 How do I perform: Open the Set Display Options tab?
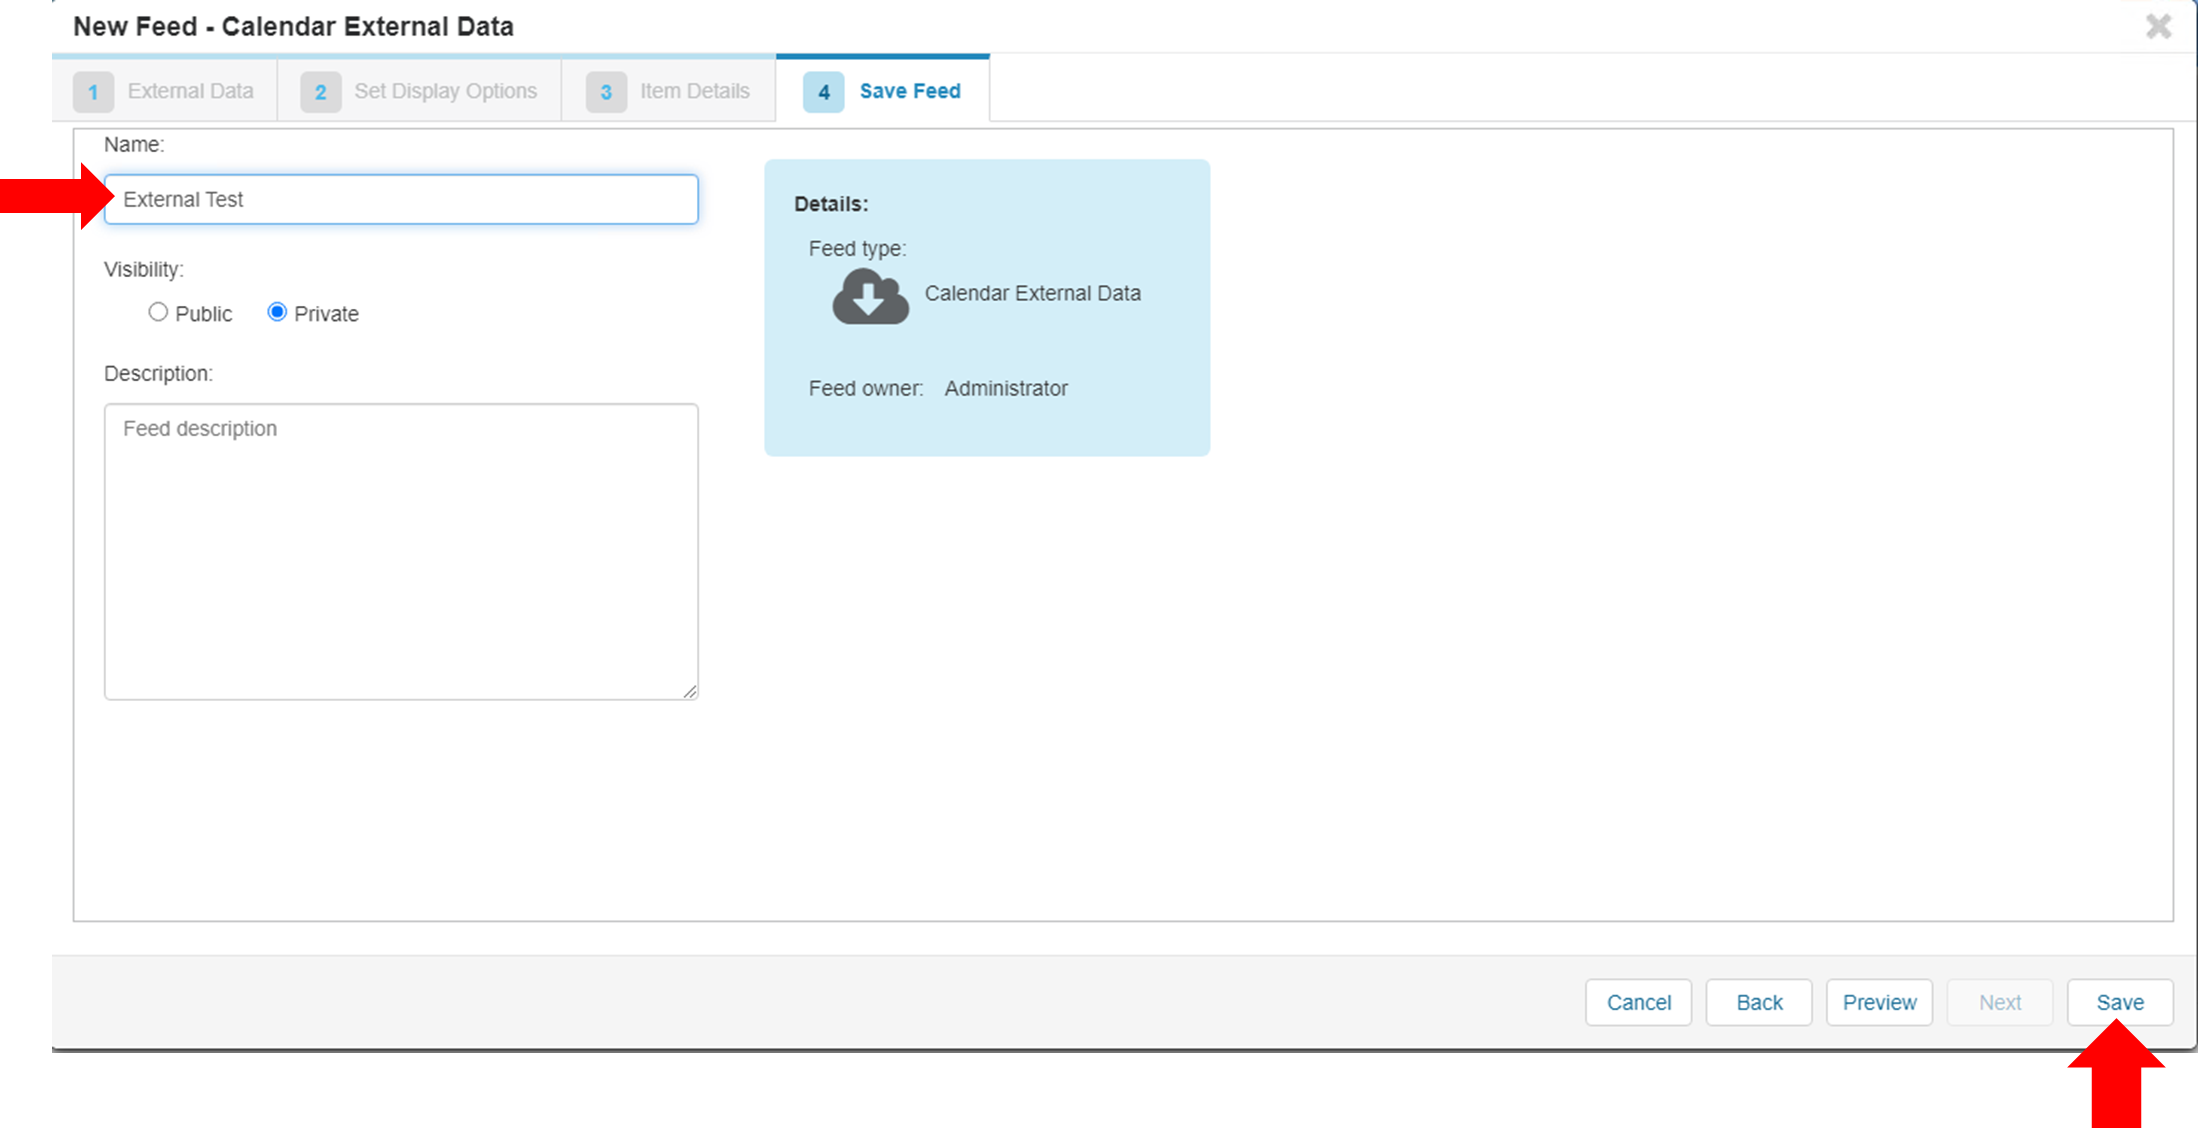pos(445,91)
